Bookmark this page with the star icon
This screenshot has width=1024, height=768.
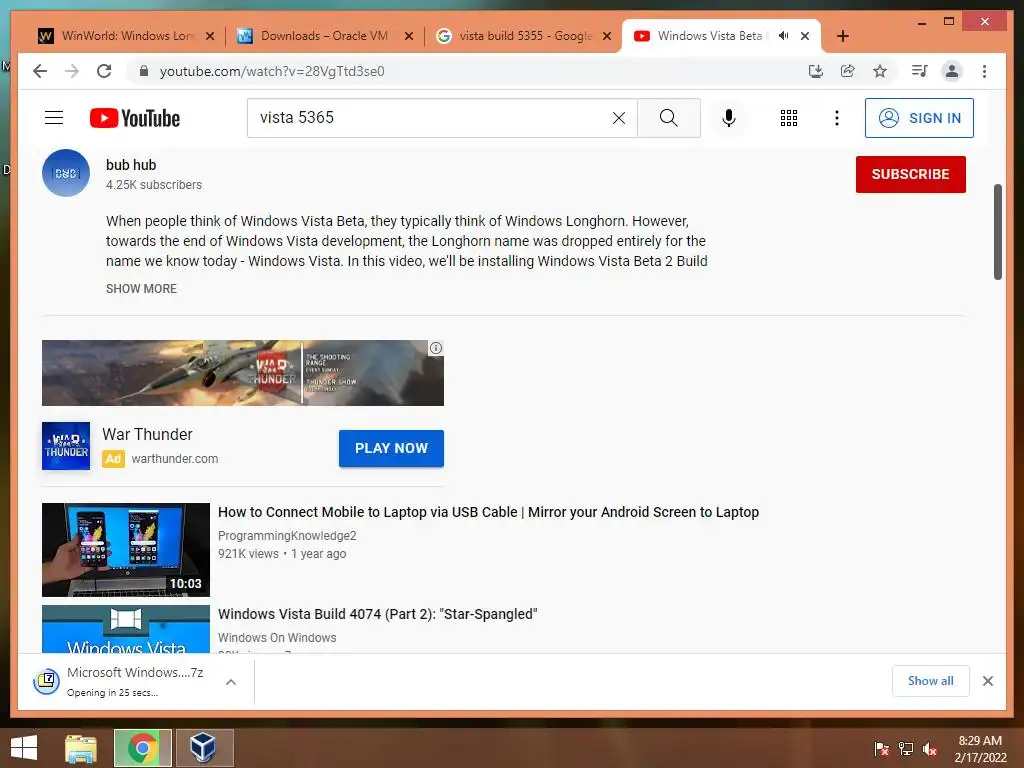pyautogui.click(x=880, y=71)
